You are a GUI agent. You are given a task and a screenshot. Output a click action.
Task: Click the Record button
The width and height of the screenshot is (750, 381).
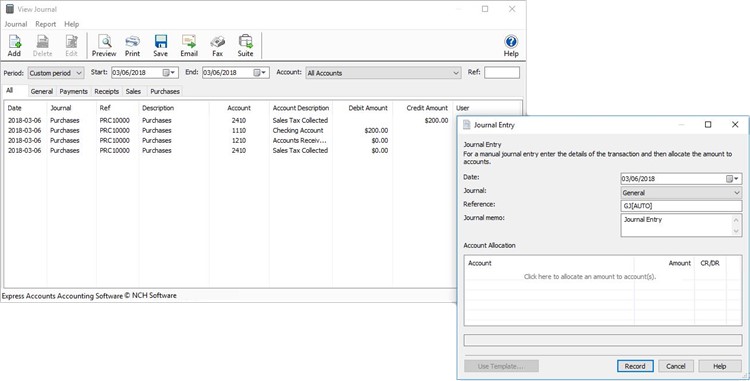[635, 366]
